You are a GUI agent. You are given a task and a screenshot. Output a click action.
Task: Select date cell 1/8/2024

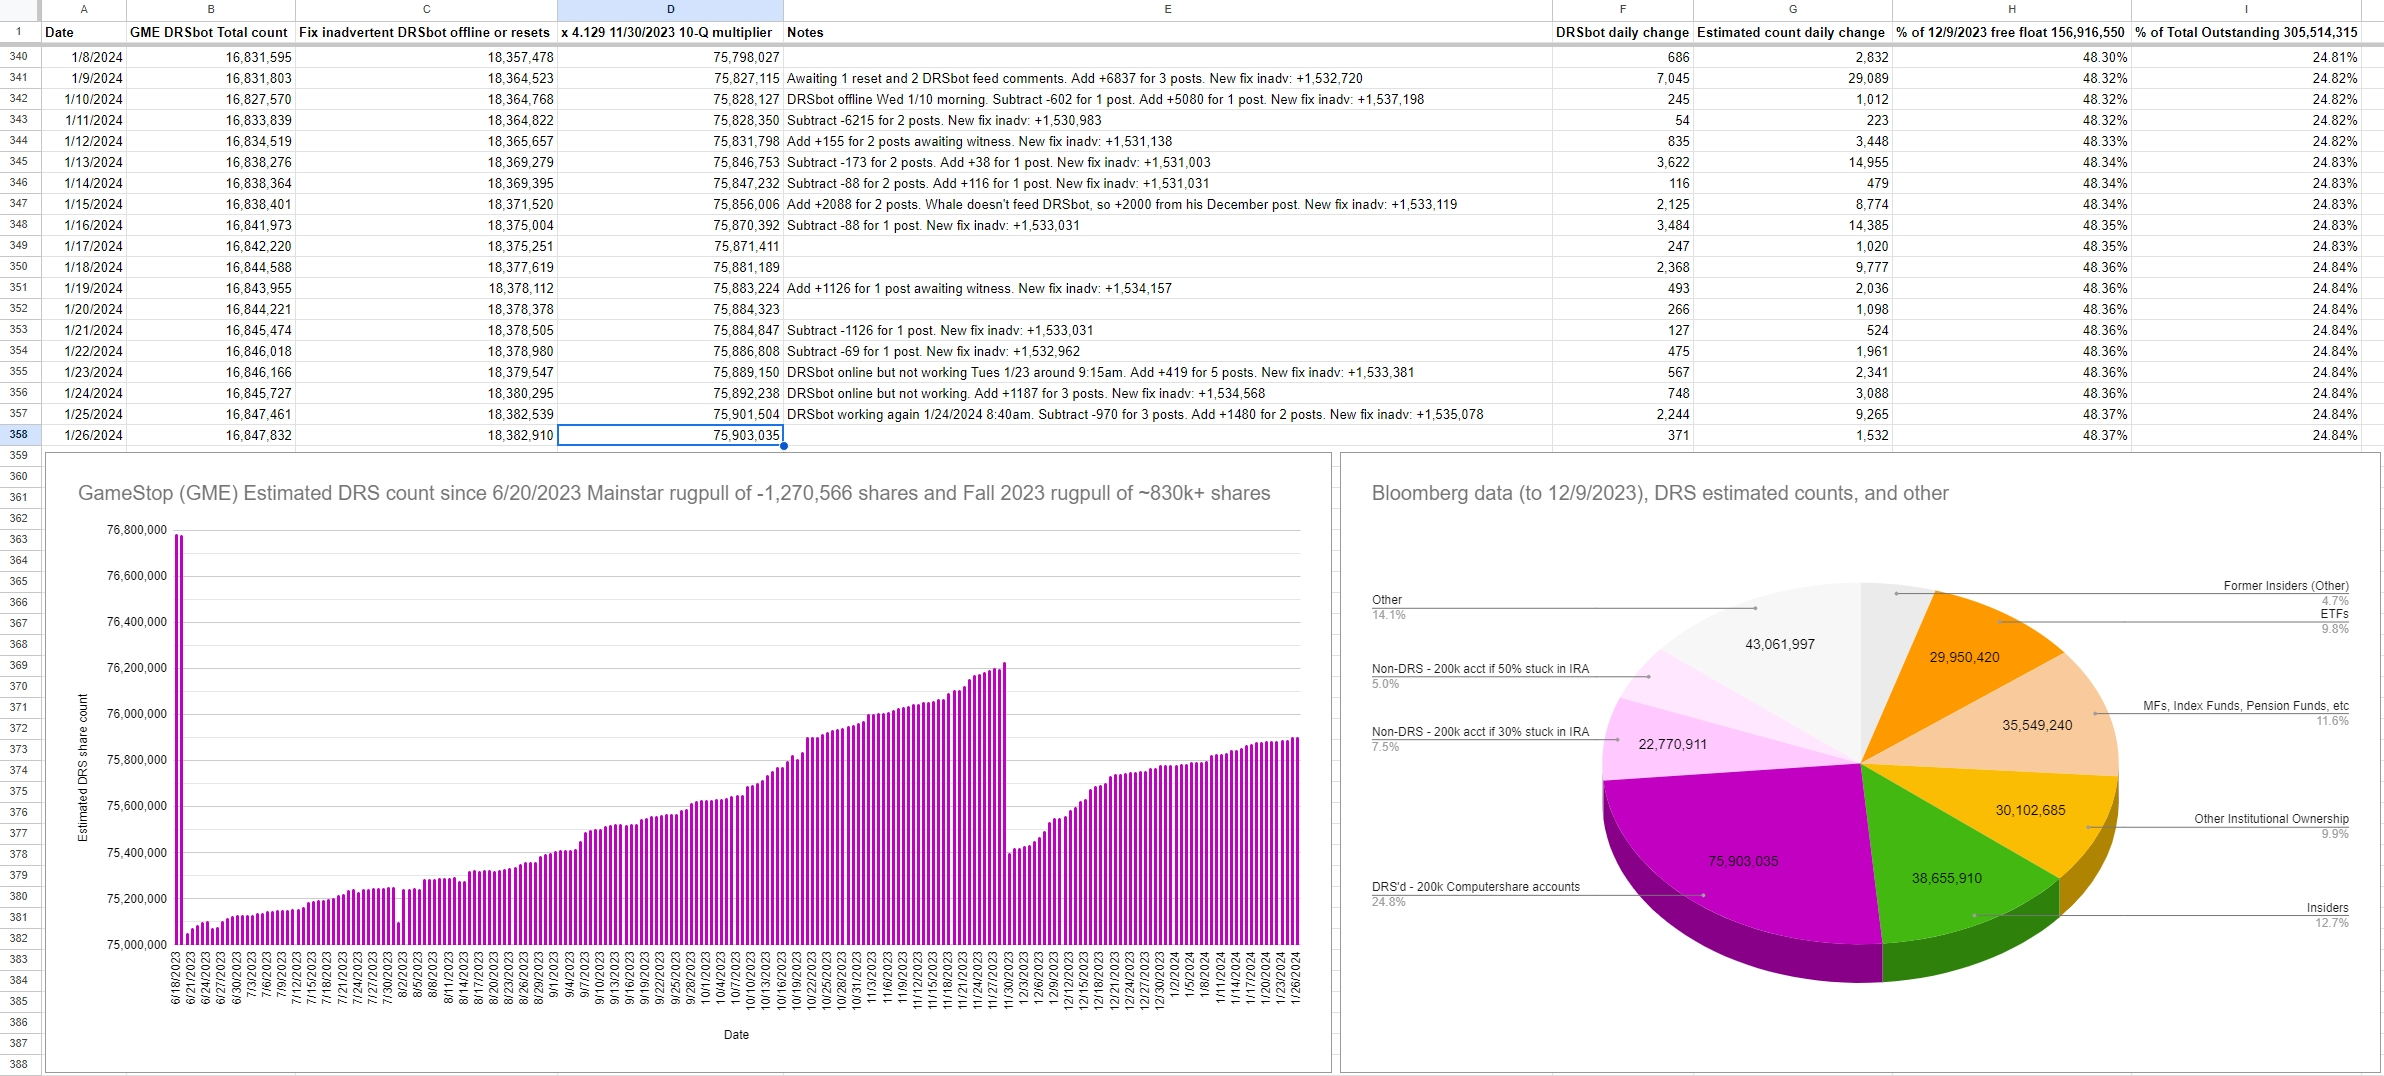[84, 57]
